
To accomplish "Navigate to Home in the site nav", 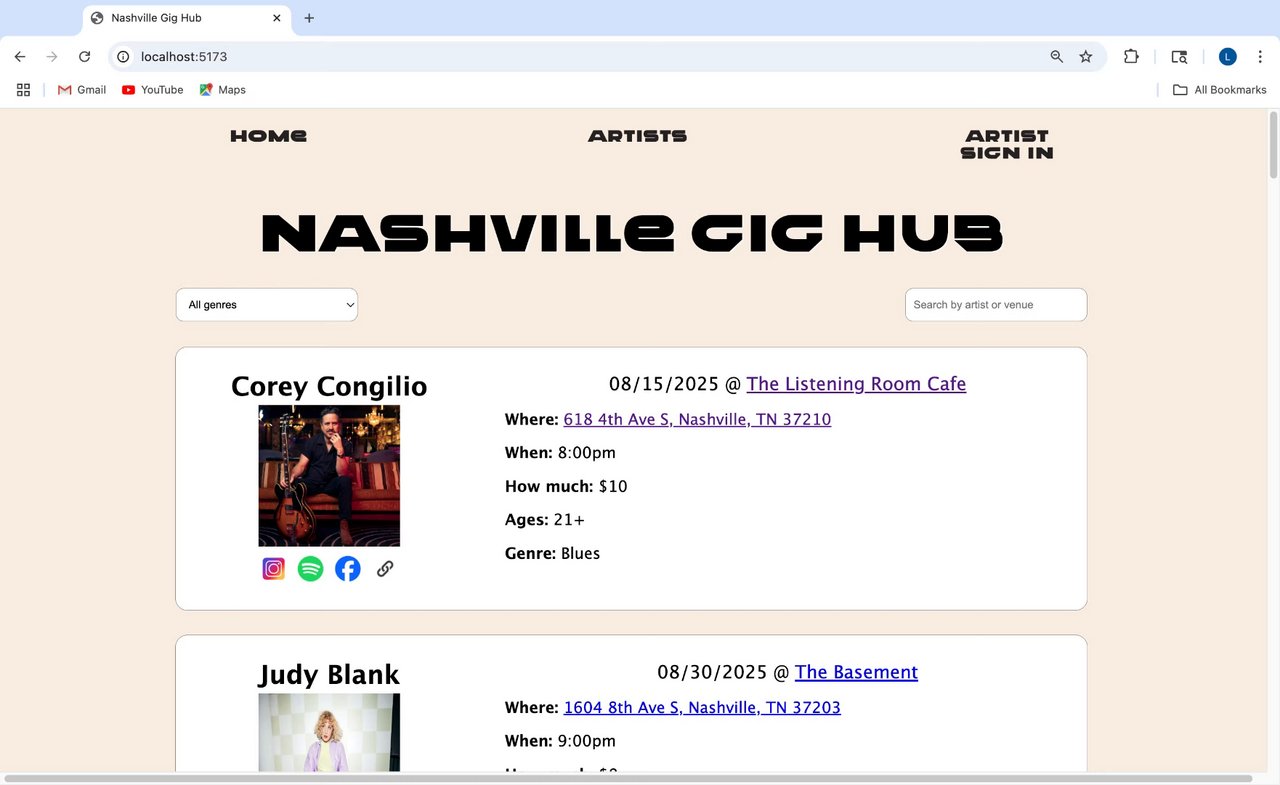I will pyautogui.click(x=269, y=136).
